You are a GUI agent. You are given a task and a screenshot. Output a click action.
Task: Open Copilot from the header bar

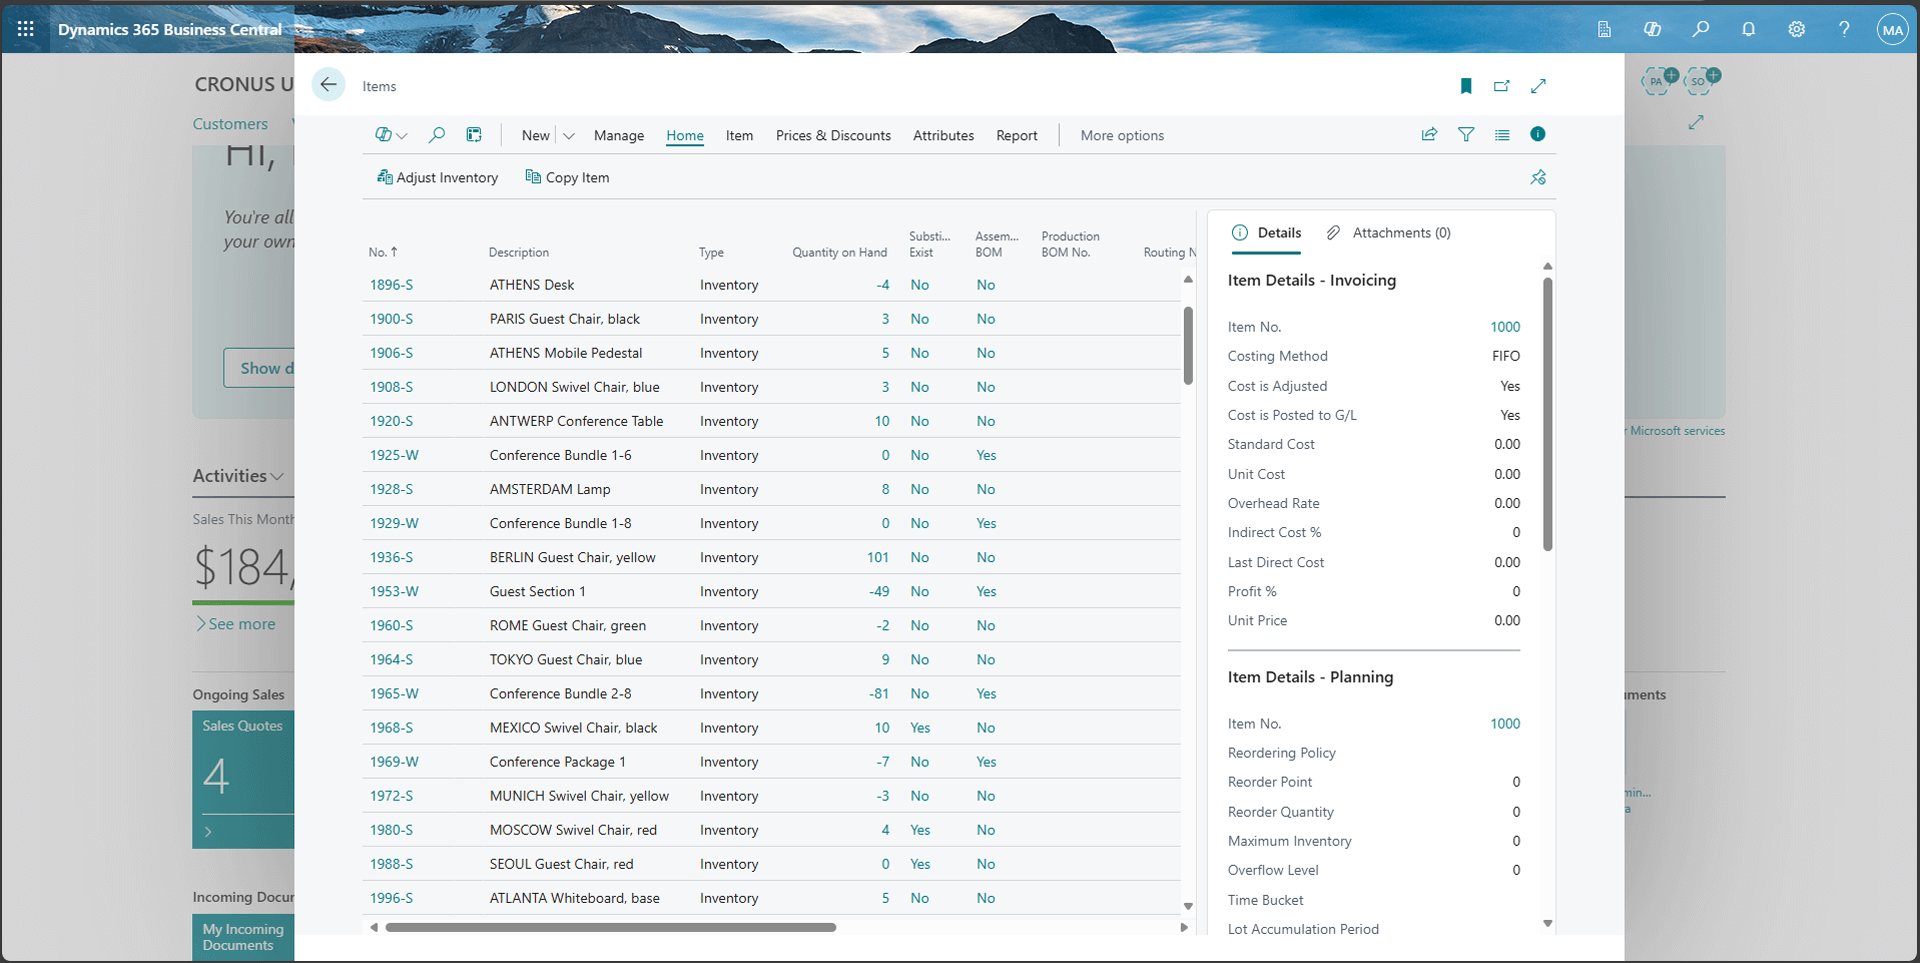click(x=1653, y=29)
